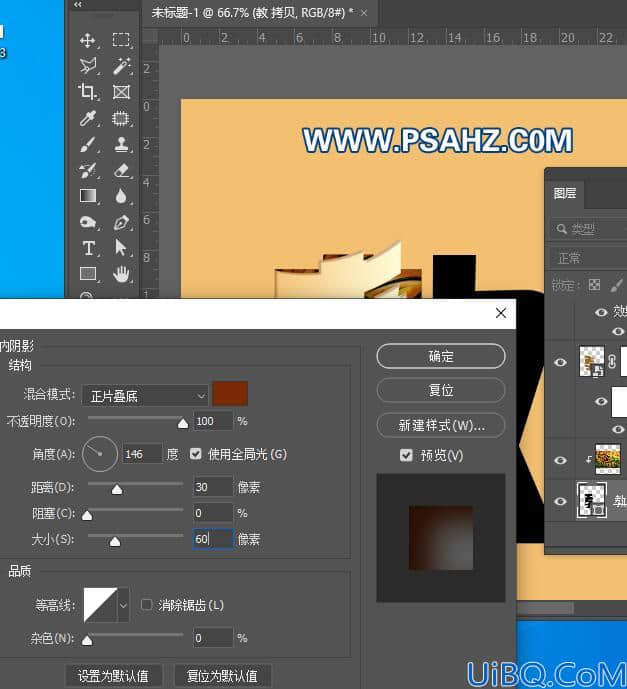Viewport: 627px width, 689px height.
Task: Click 复位为默认值 button
Action: [222, 676]
